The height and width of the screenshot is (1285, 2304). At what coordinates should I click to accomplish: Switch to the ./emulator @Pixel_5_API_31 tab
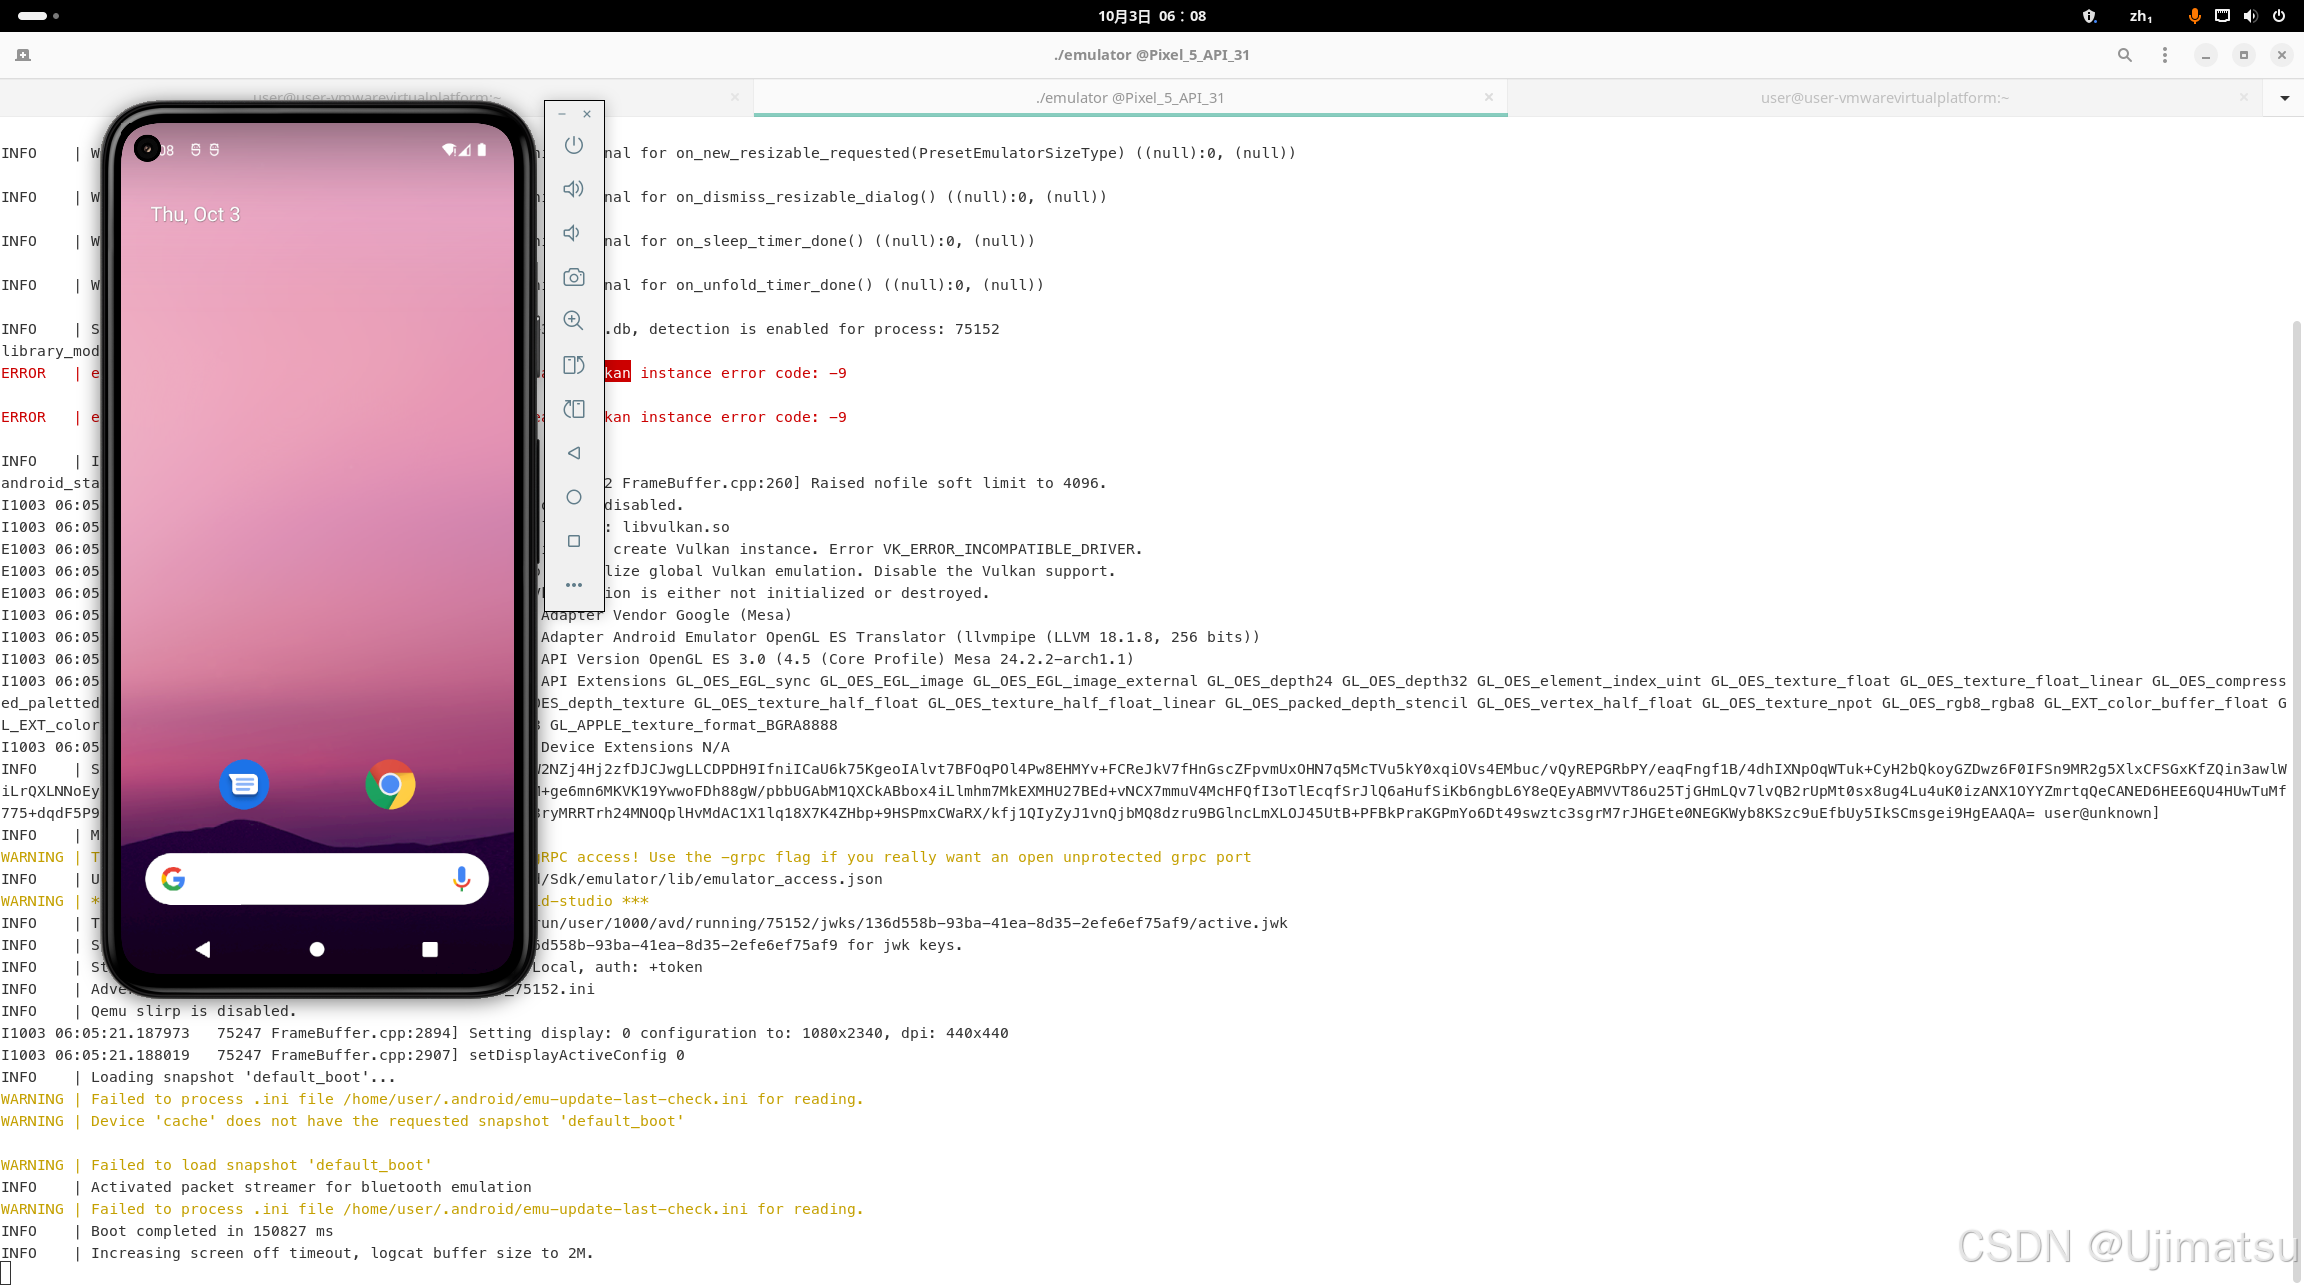(x=1130, y=98)
